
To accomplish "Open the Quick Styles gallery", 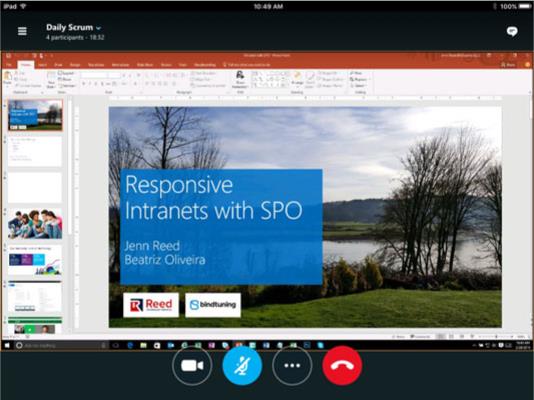I will (310, 79).
